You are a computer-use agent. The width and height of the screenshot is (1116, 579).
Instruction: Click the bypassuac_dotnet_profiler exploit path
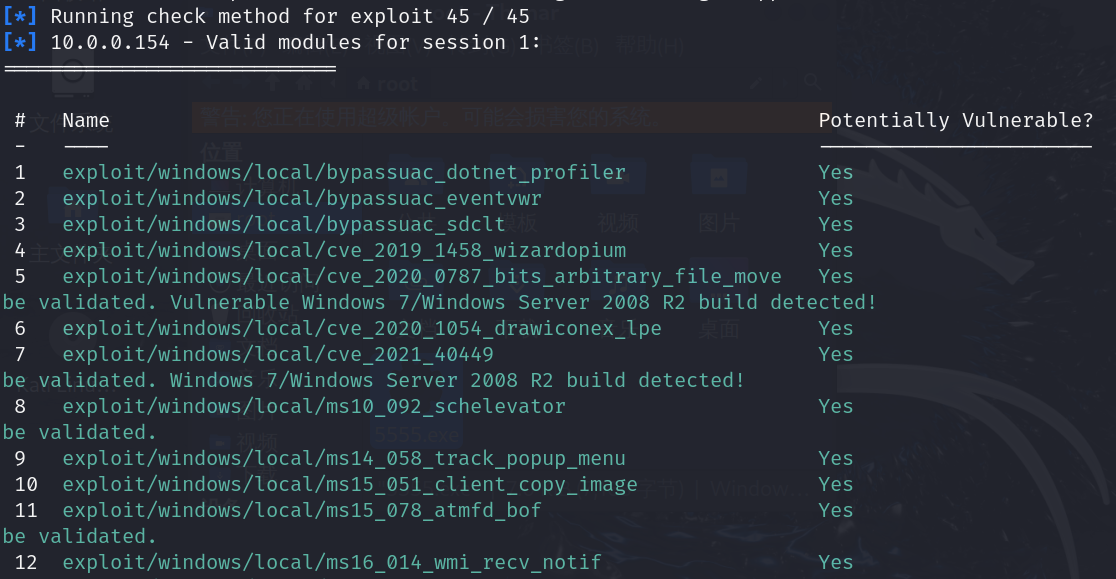pos(343,172)
